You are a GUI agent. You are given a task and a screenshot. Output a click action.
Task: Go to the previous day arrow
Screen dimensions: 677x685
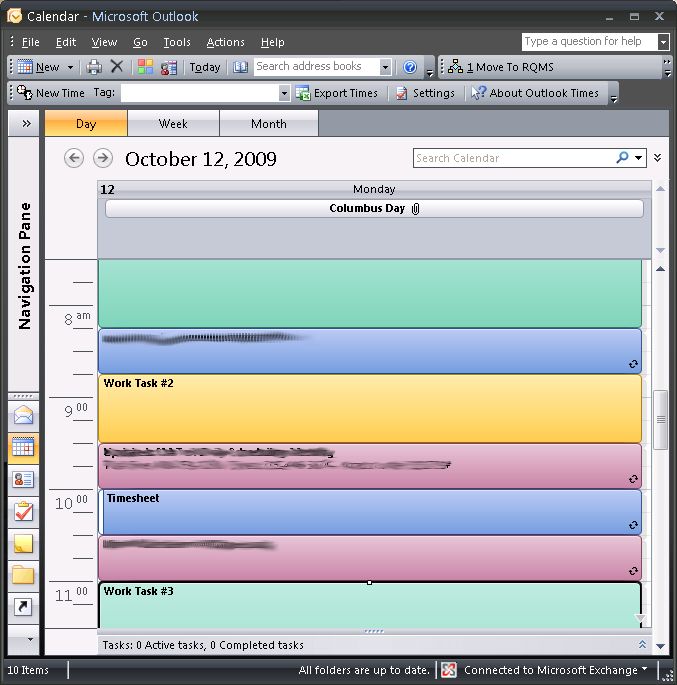pos(73,158)
